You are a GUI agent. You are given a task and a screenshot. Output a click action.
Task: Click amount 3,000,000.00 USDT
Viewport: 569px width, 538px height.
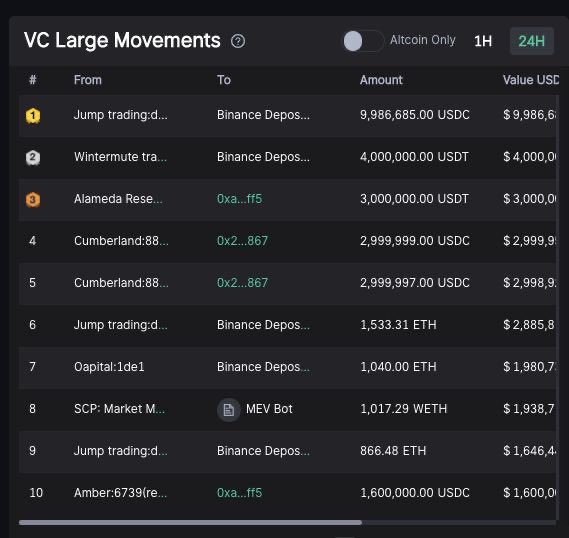pos(414,199)
